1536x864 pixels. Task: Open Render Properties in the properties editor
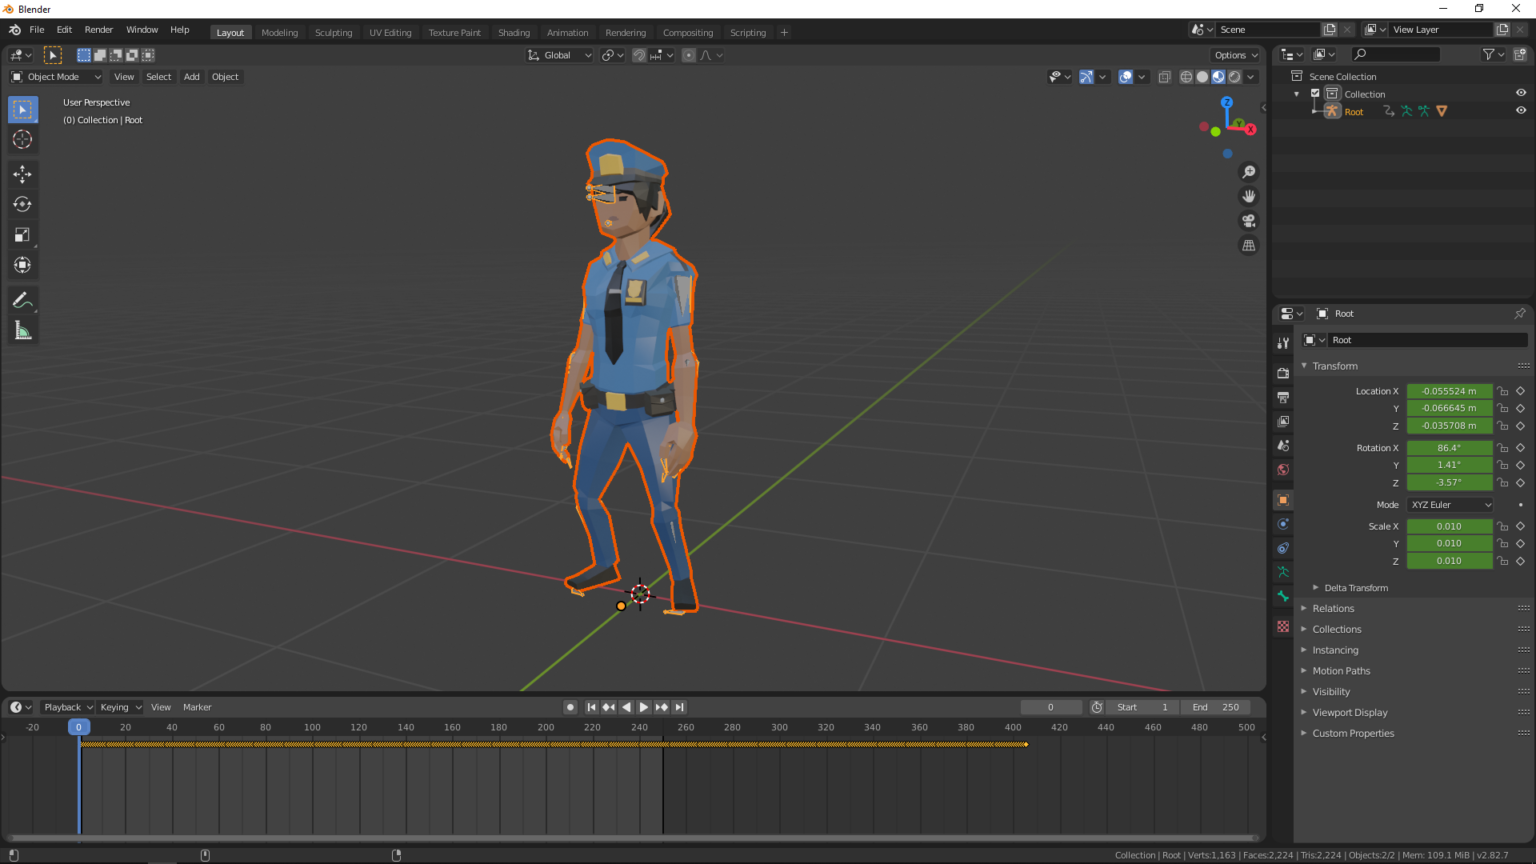[1283, 373]
